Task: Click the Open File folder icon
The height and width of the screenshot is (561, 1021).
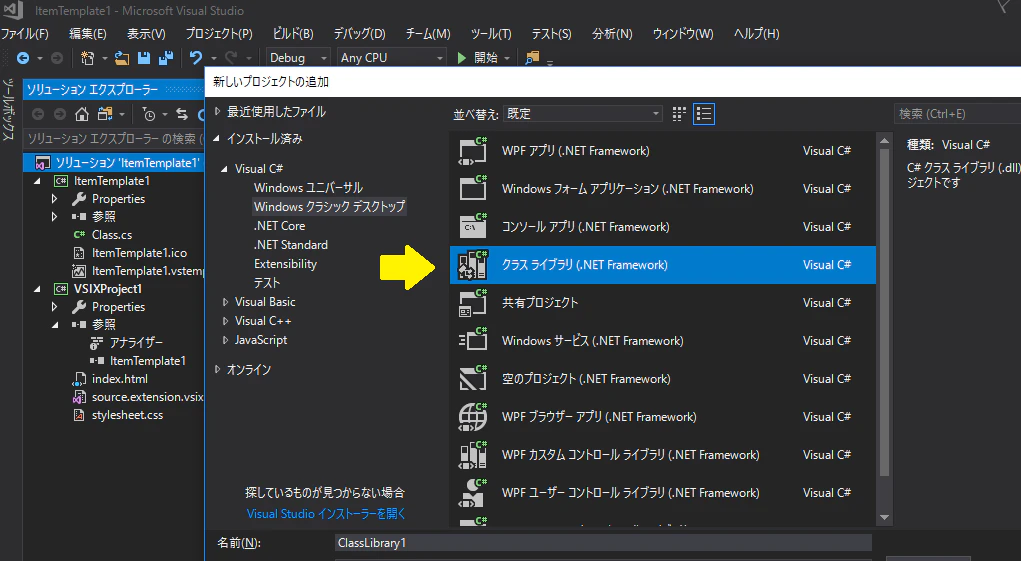Action: pyautogui.click(x=122, y=58)
